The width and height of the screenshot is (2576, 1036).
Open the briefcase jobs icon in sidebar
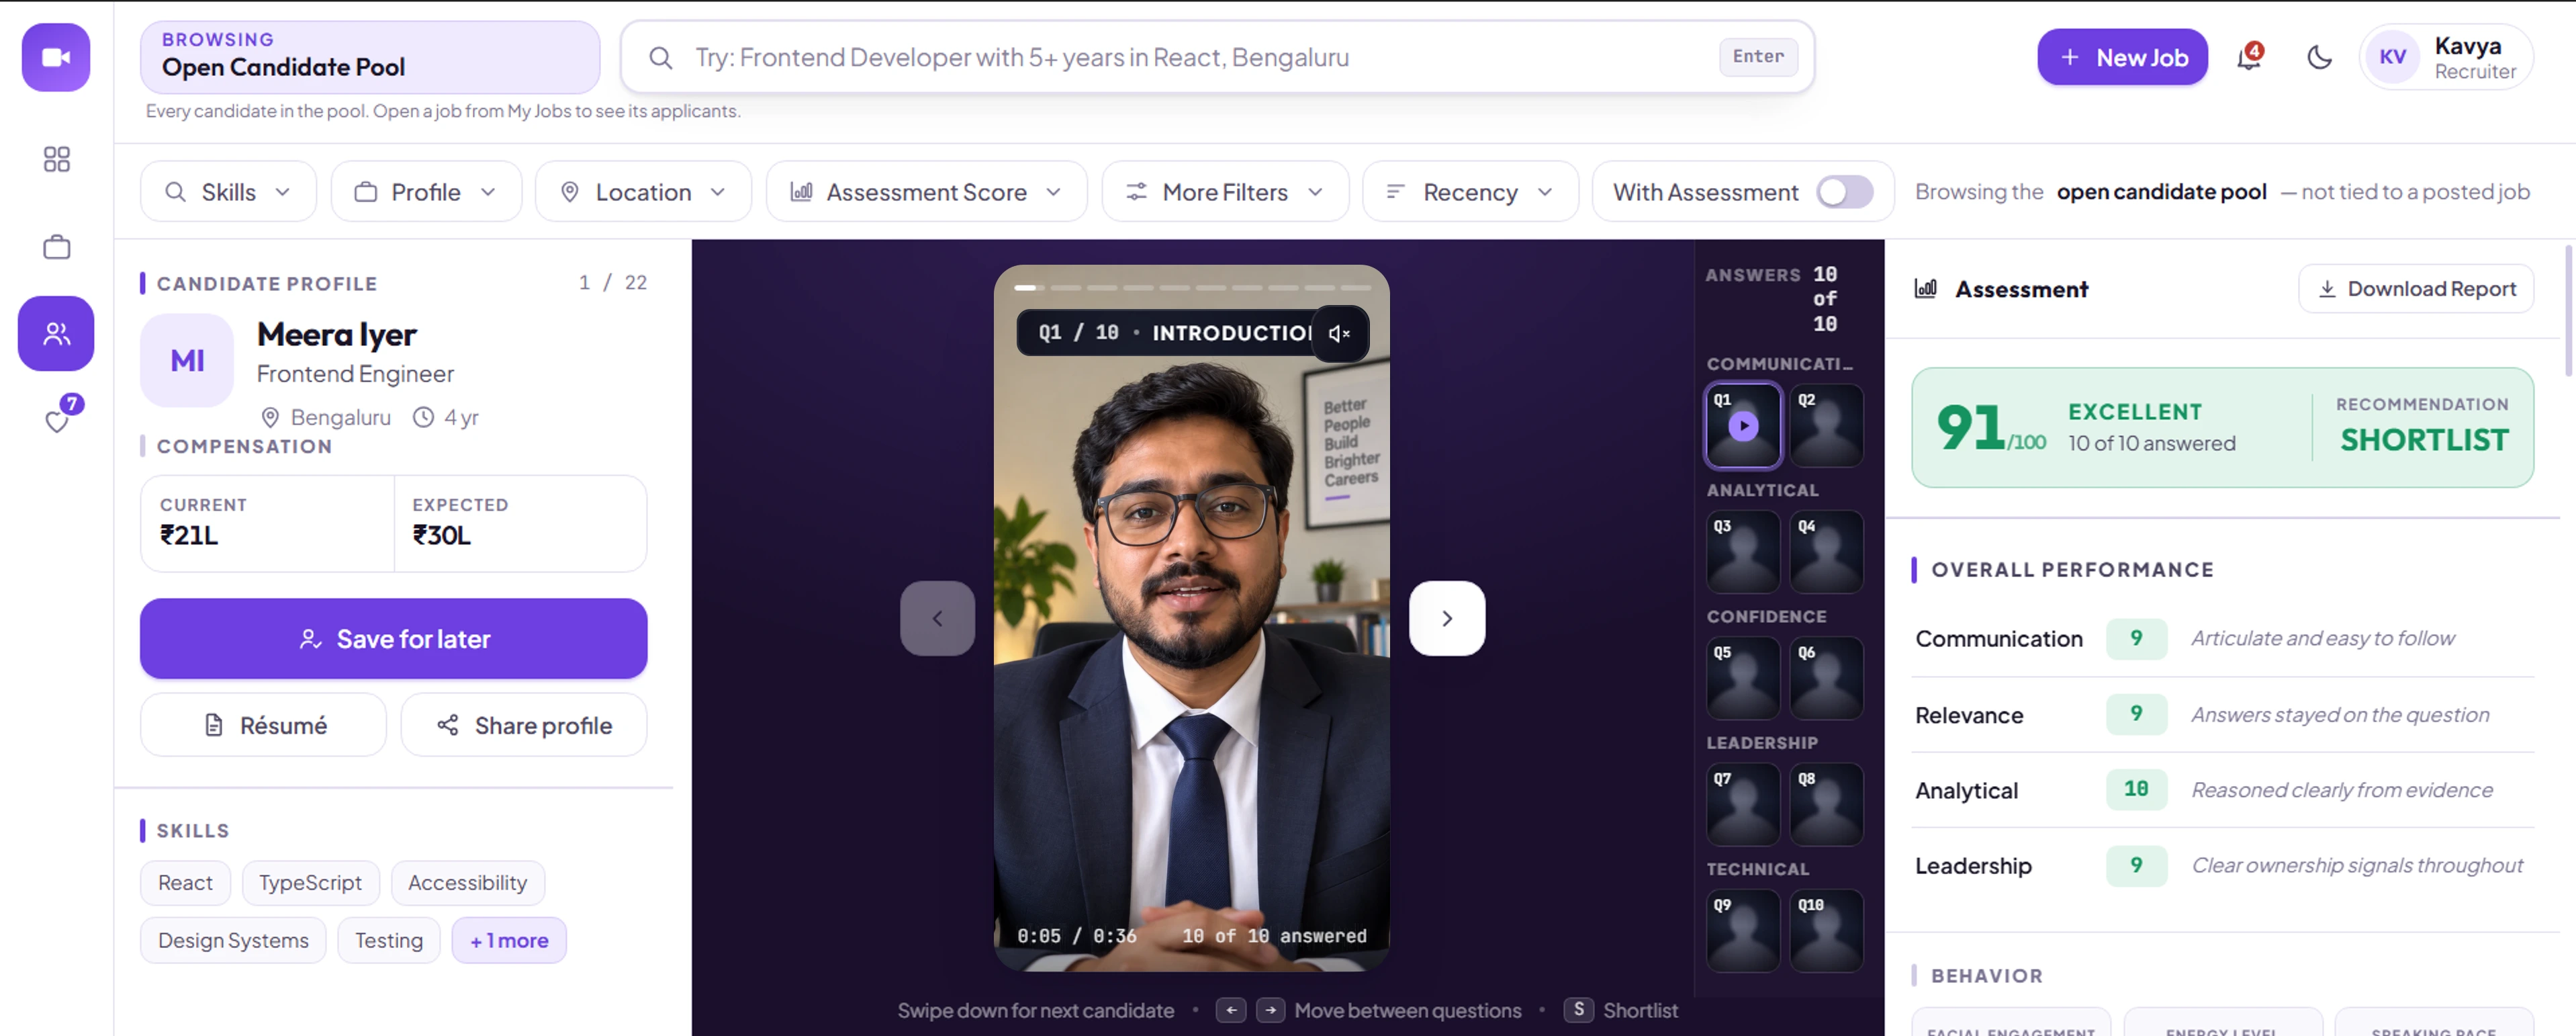57,246
